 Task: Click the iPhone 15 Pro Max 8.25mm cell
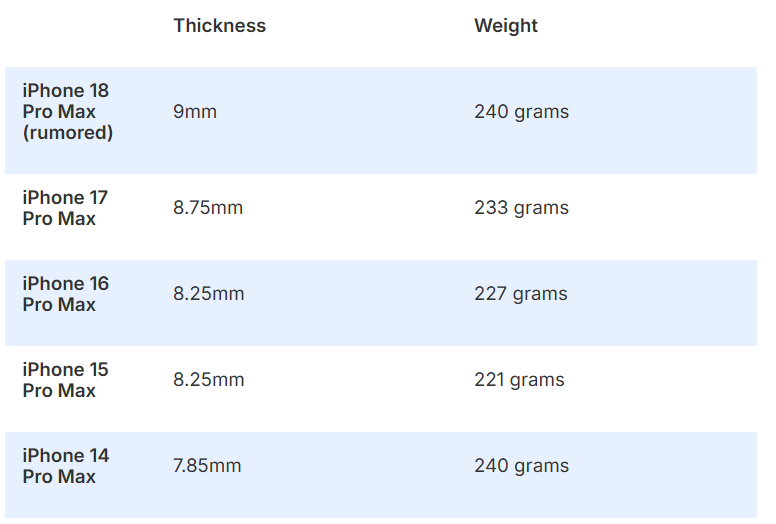[x=208, y=380]
